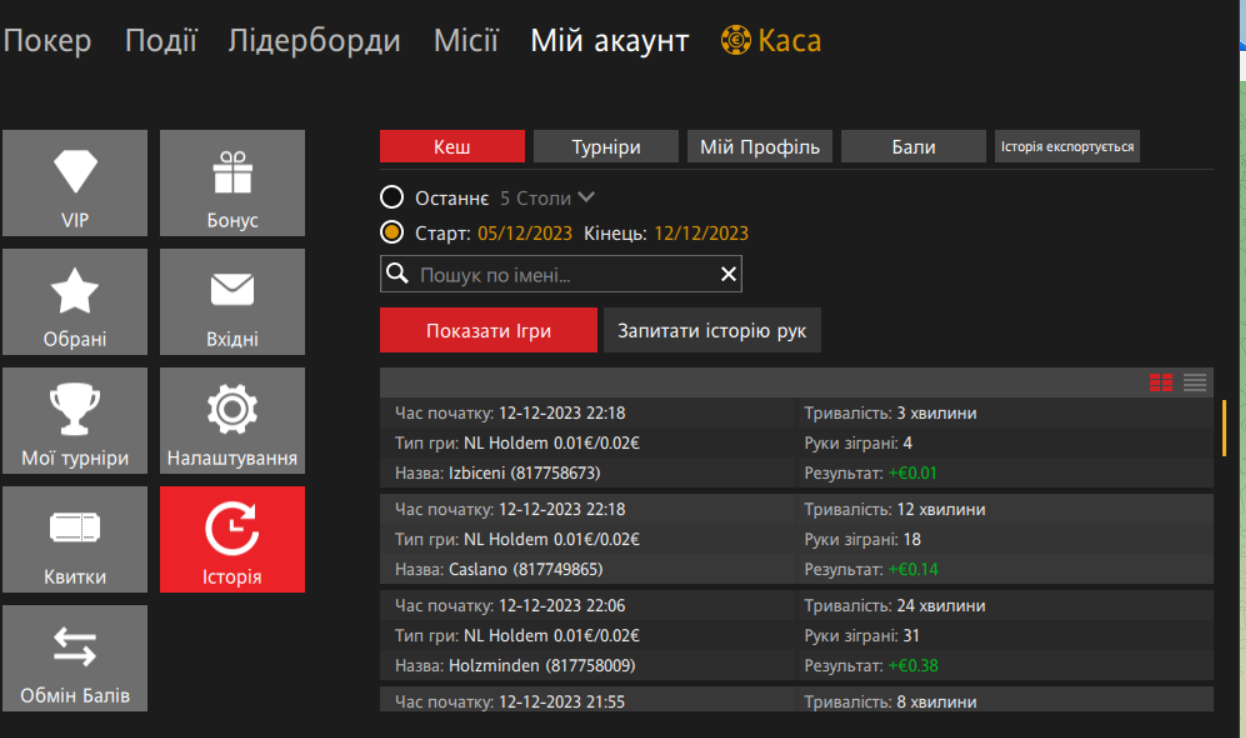
Task: Open the VIP diamond tile
Action: pos(75,183)
